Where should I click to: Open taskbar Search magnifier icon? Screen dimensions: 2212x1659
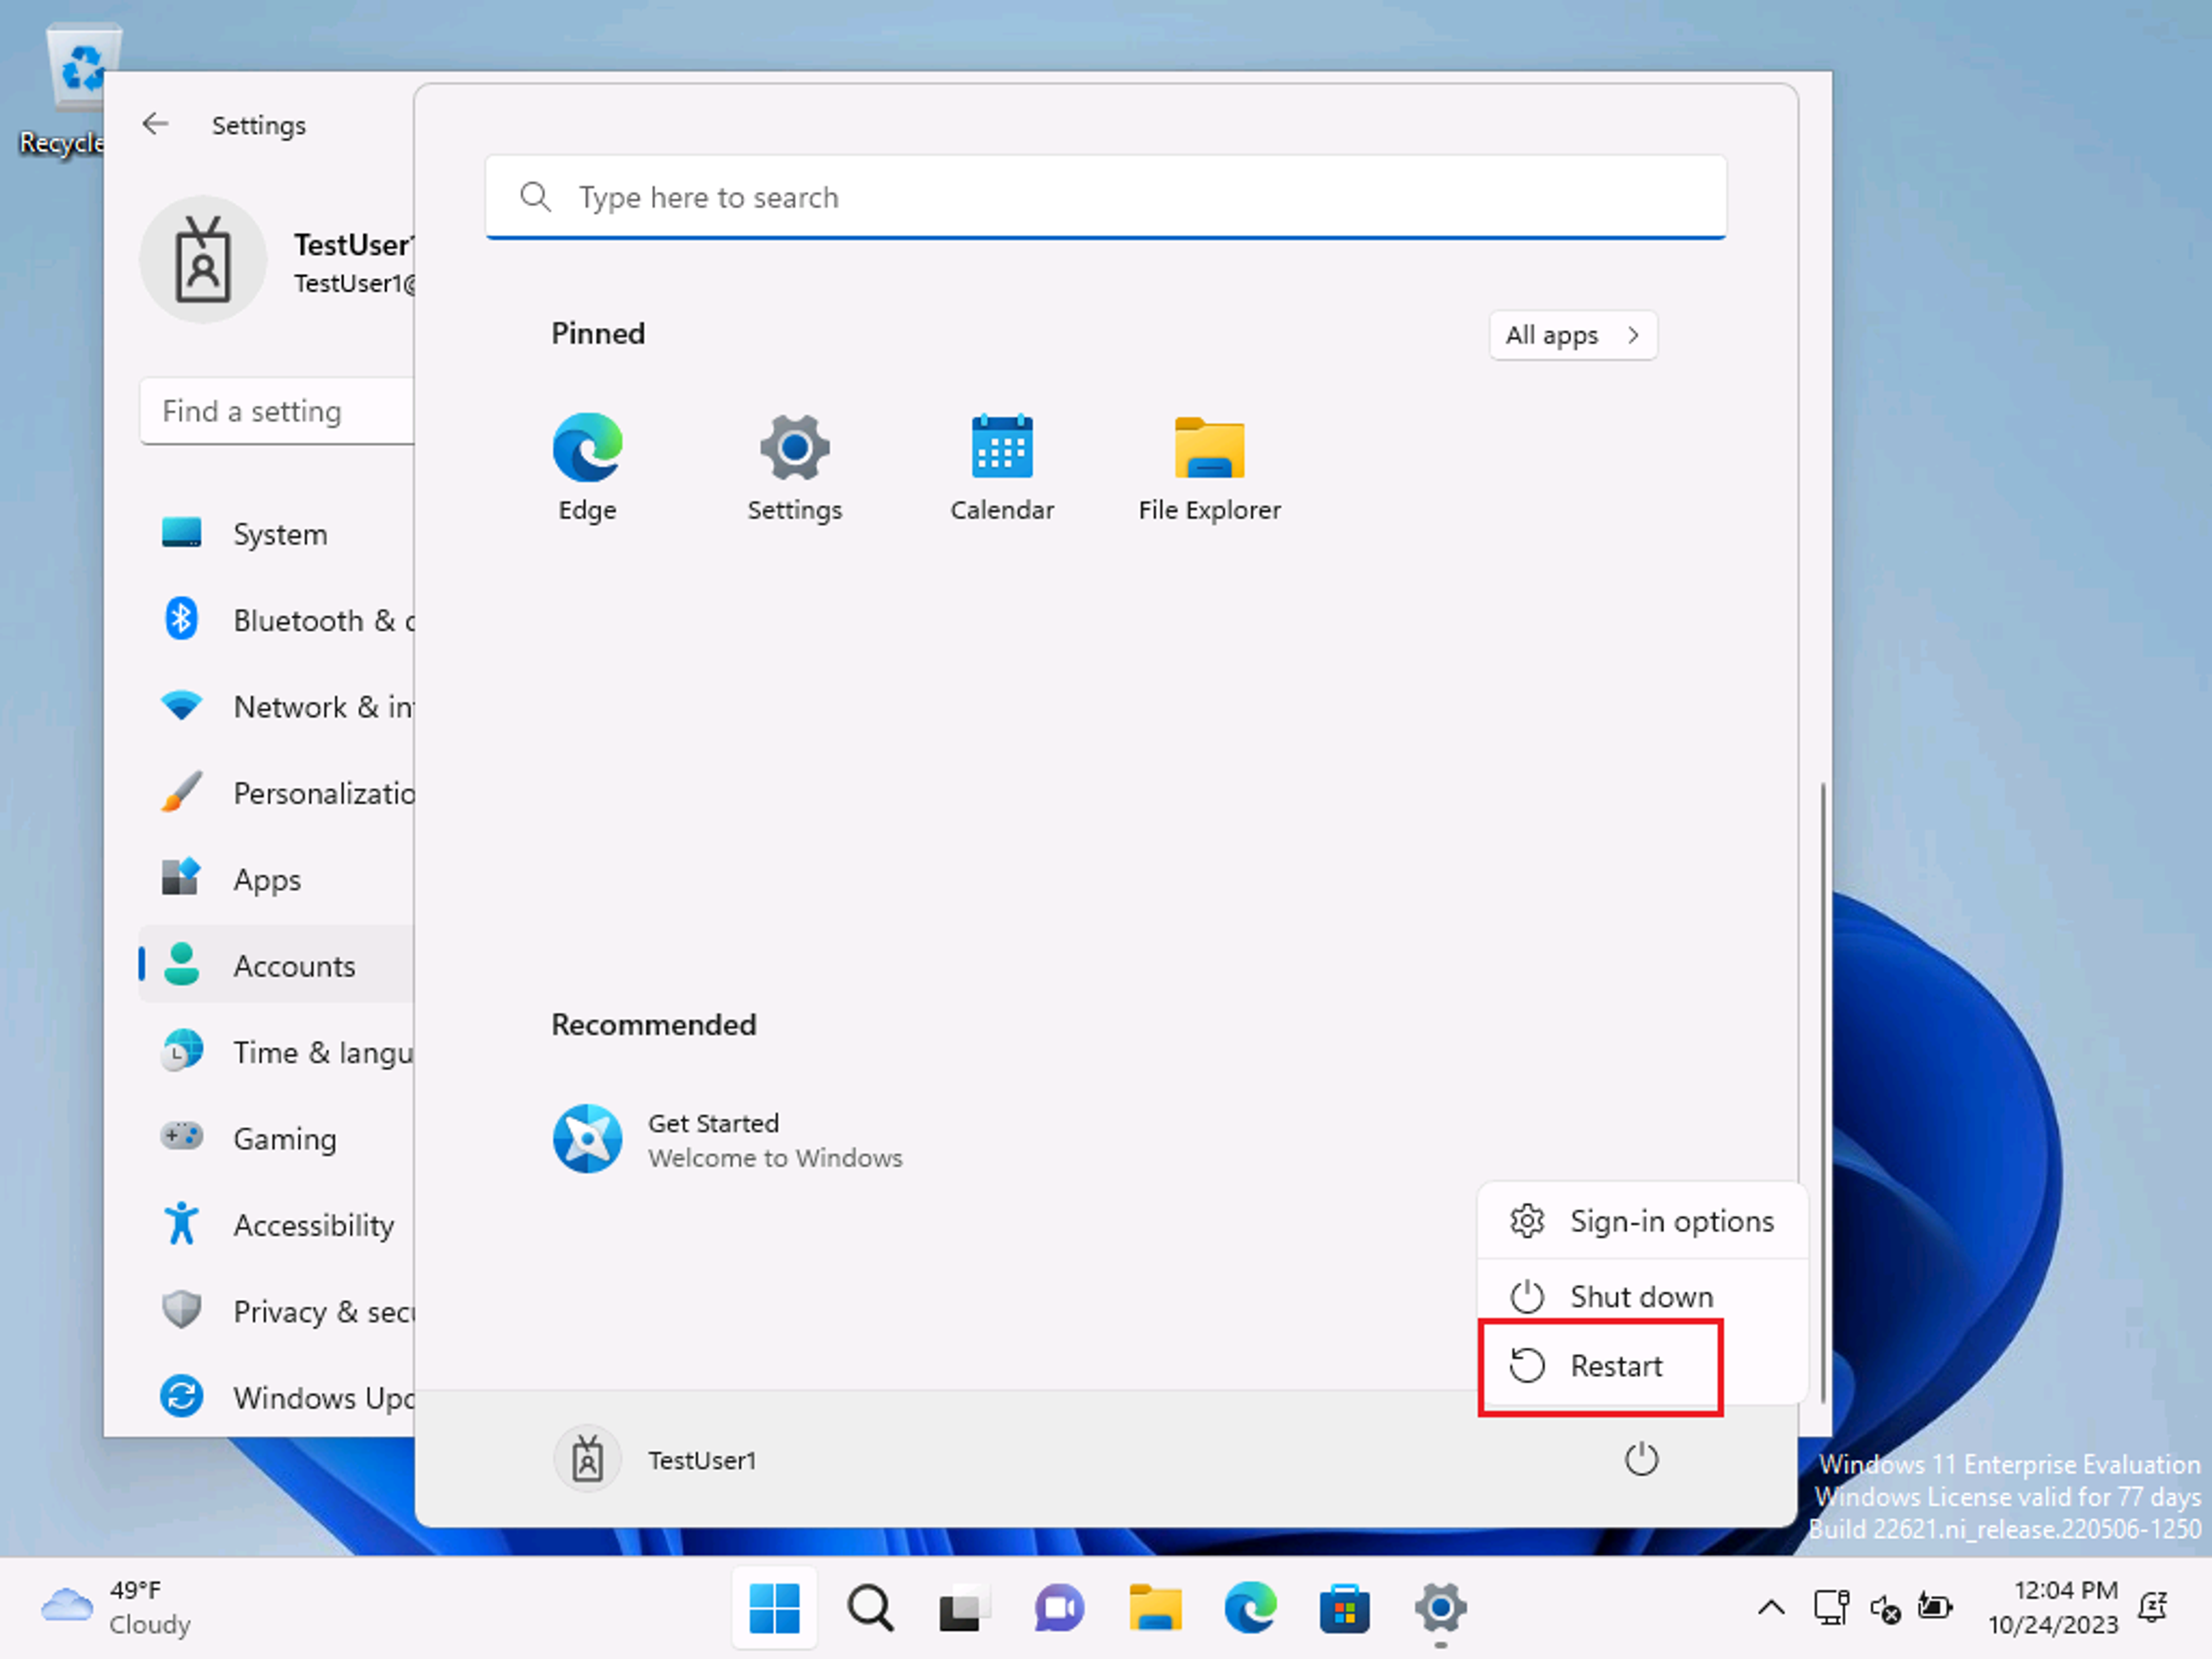click(x=870, y=1609)
